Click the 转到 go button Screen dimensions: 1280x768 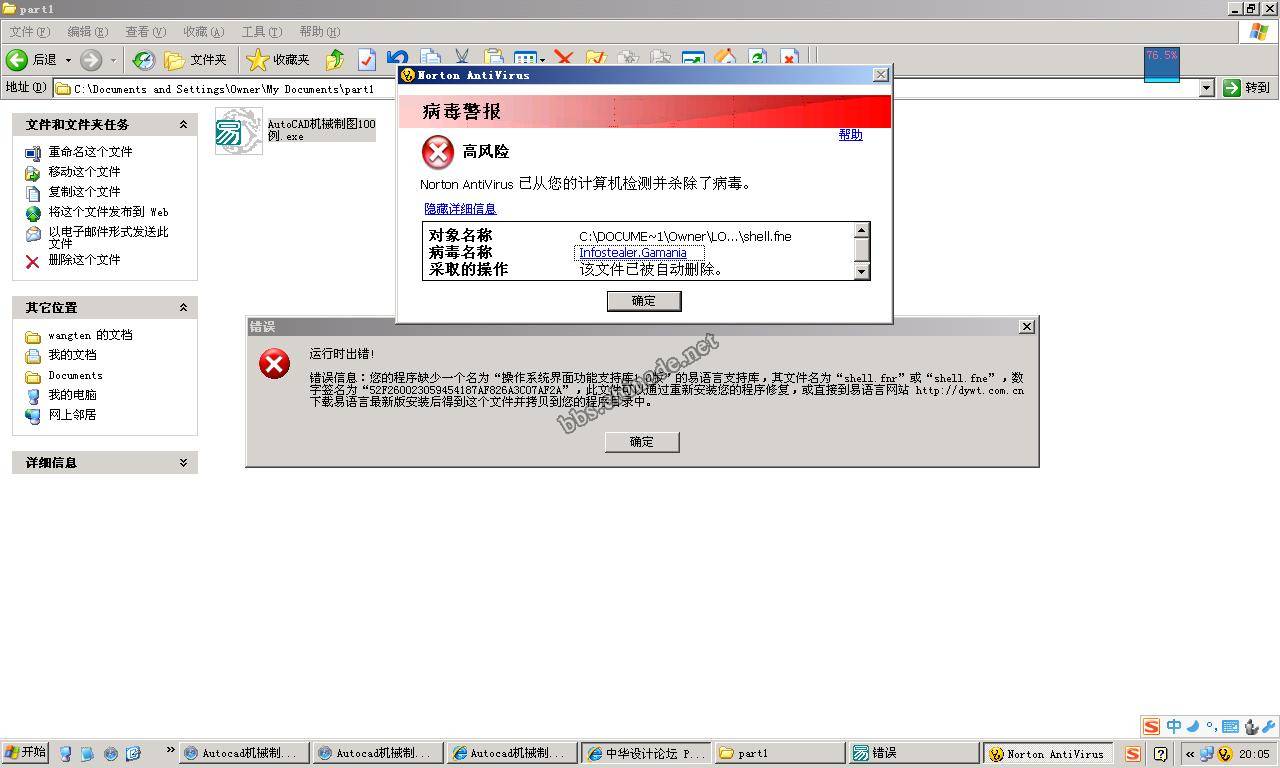[1247, 88]
